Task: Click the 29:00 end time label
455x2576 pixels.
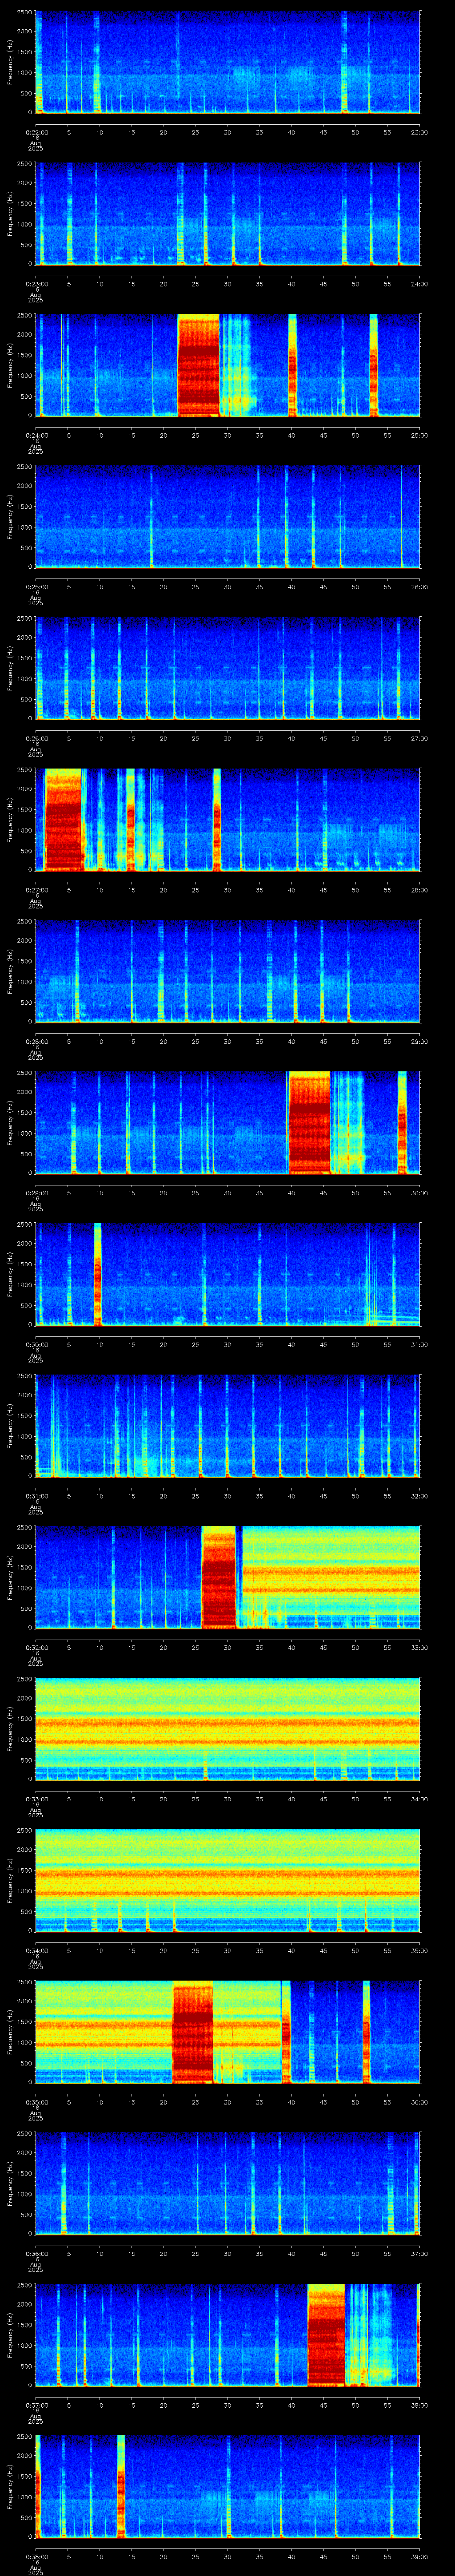Action: [420, 1041]
